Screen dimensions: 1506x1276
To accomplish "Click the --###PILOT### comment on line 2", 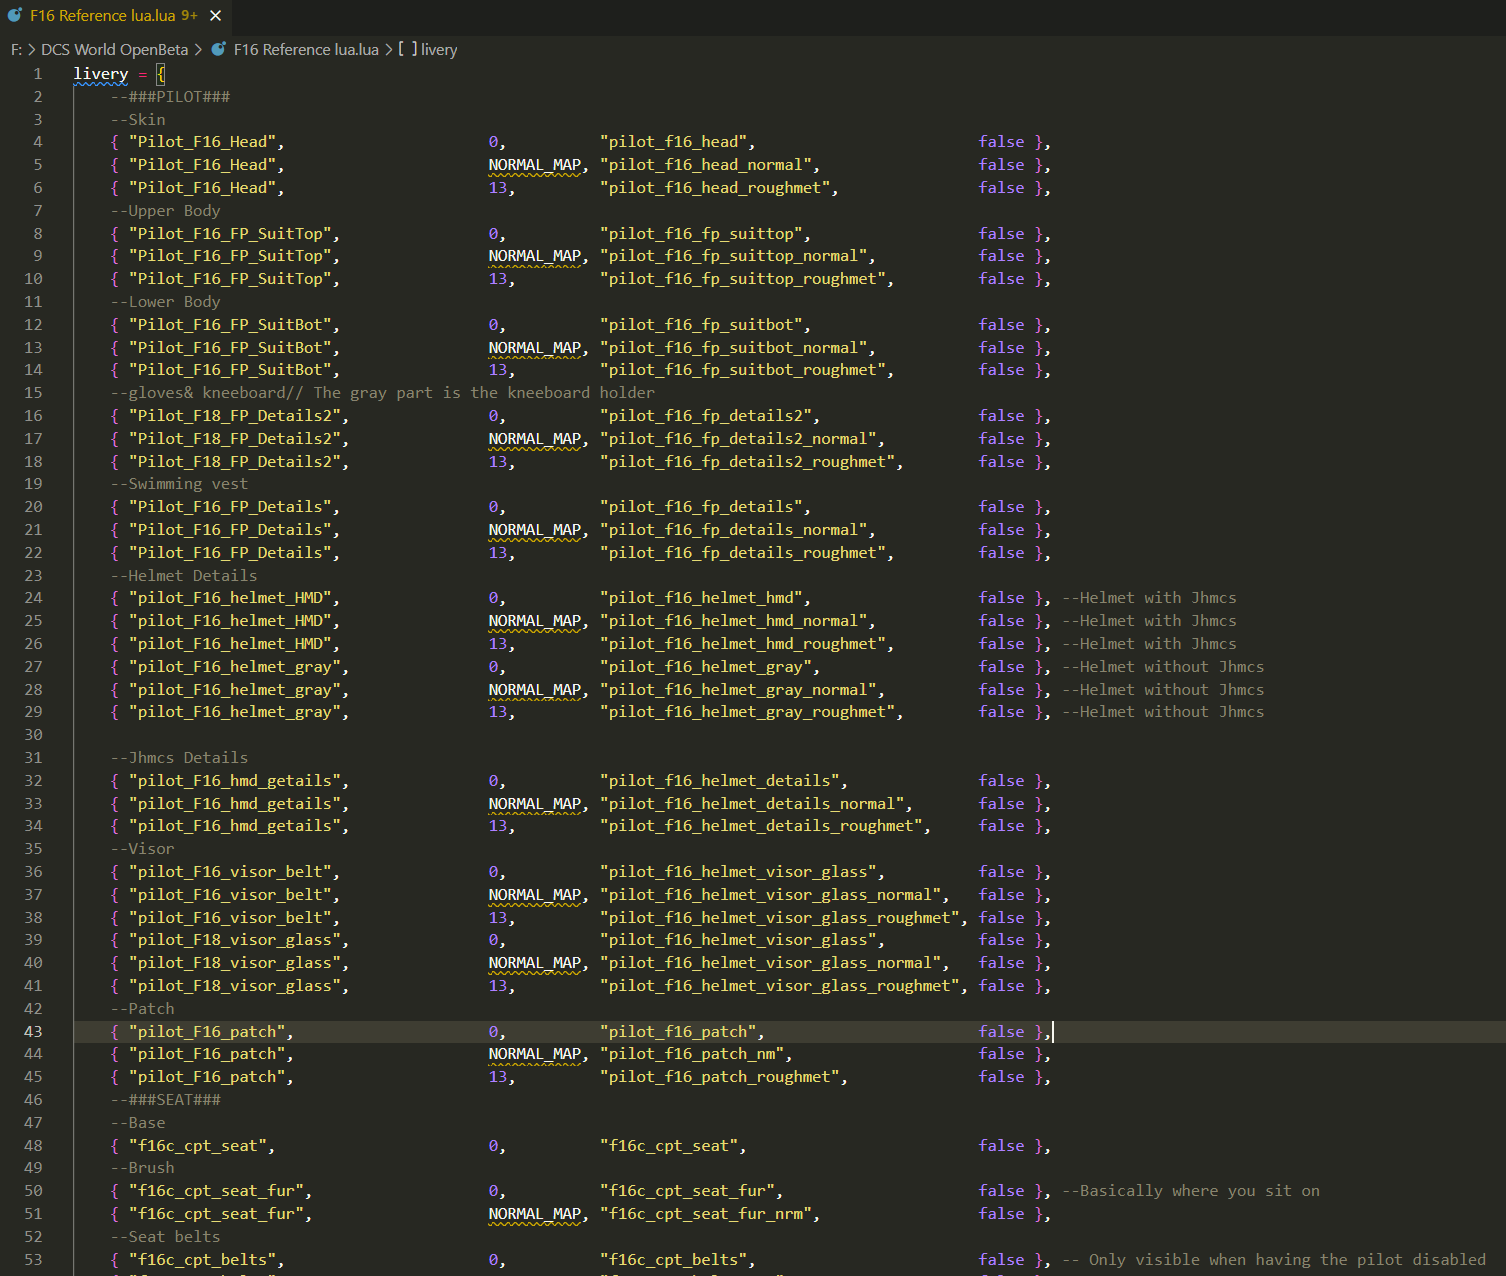I will point(170,97).
